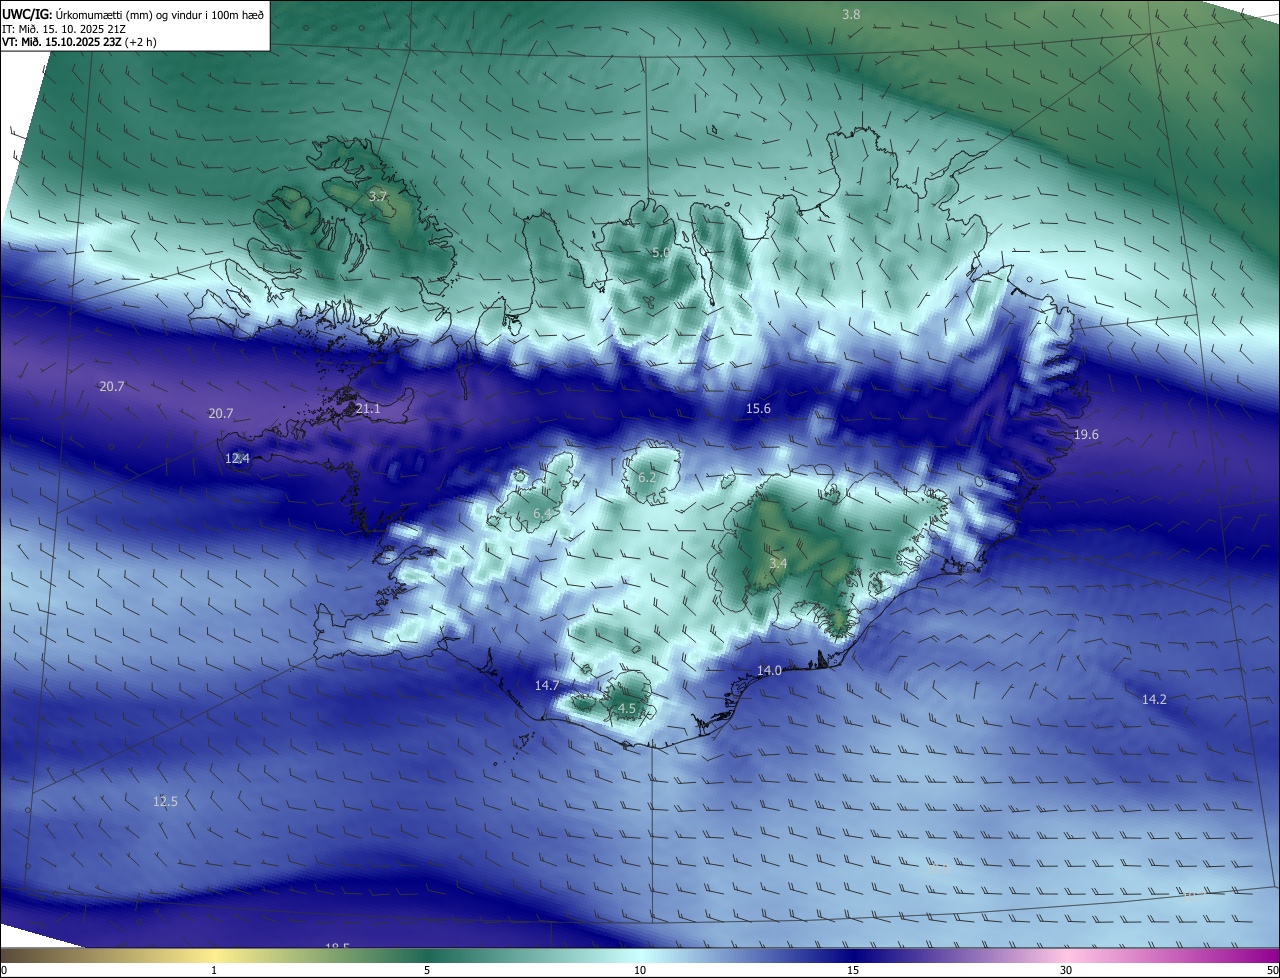Click the 6.4 value label

[542, 514]
